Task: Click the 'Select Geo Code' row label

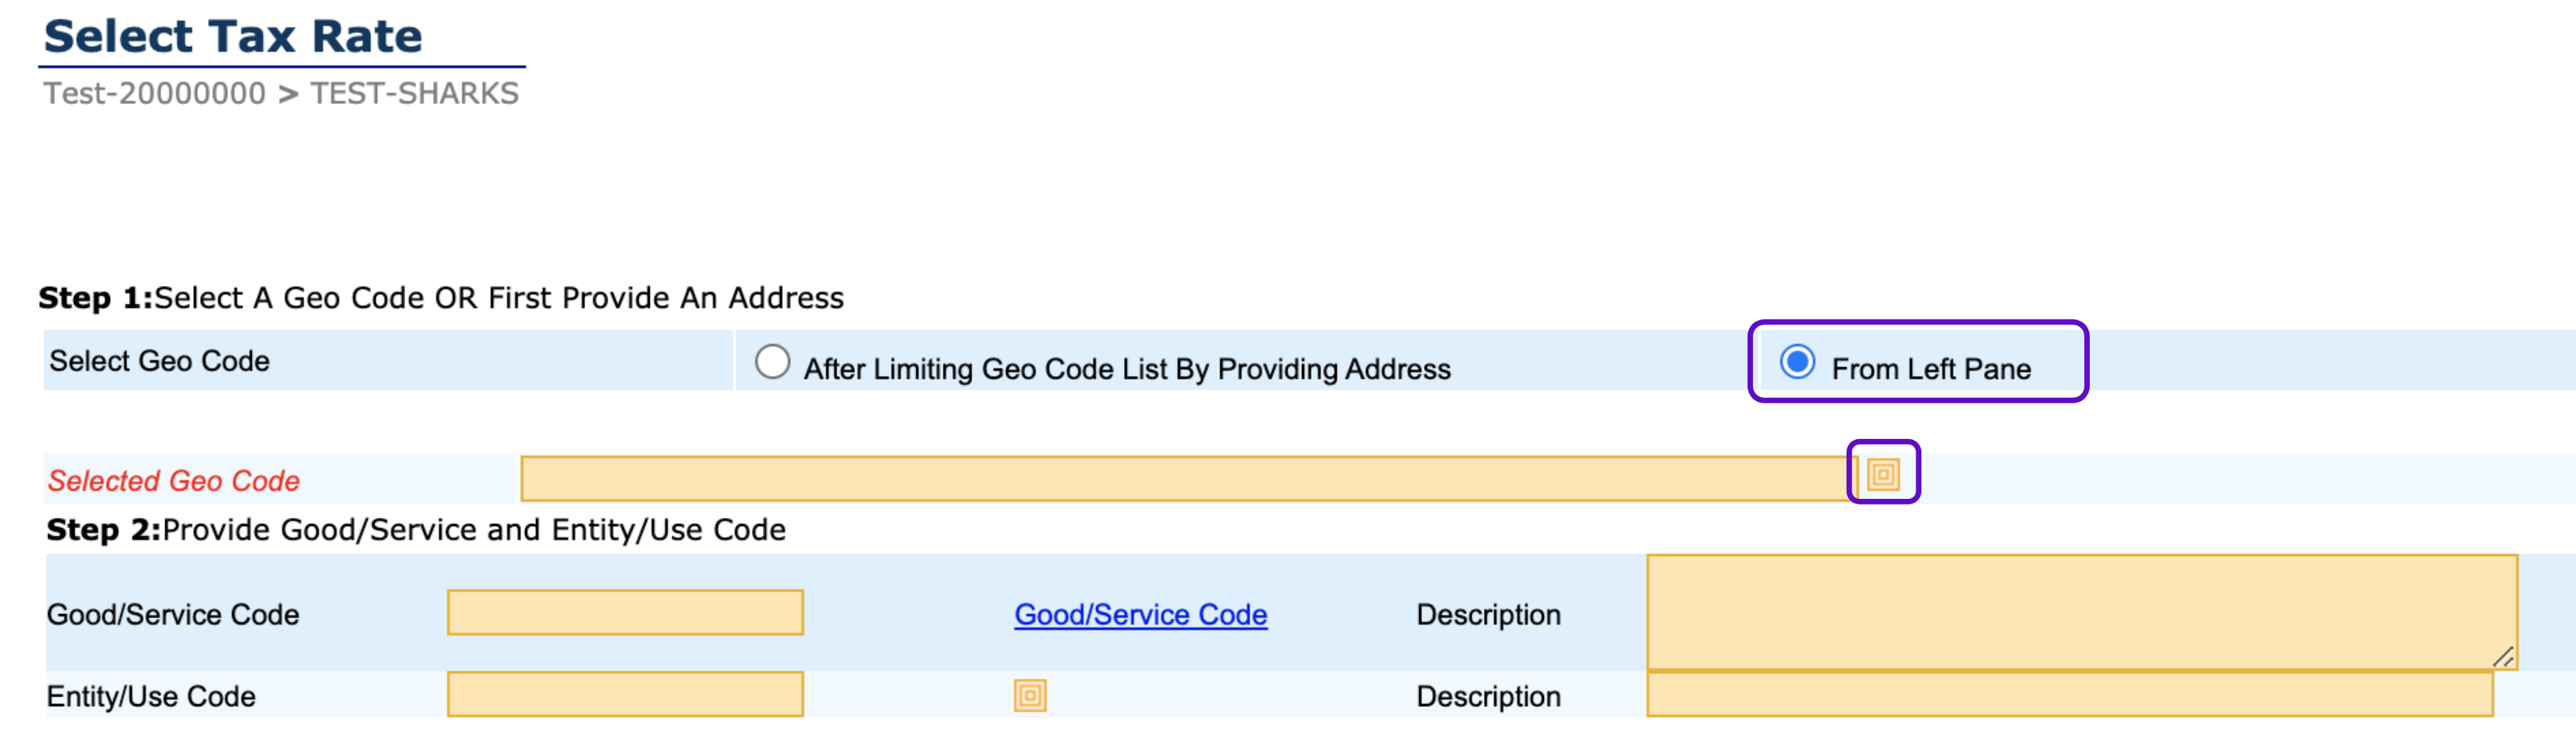Action: pos(159,361)
